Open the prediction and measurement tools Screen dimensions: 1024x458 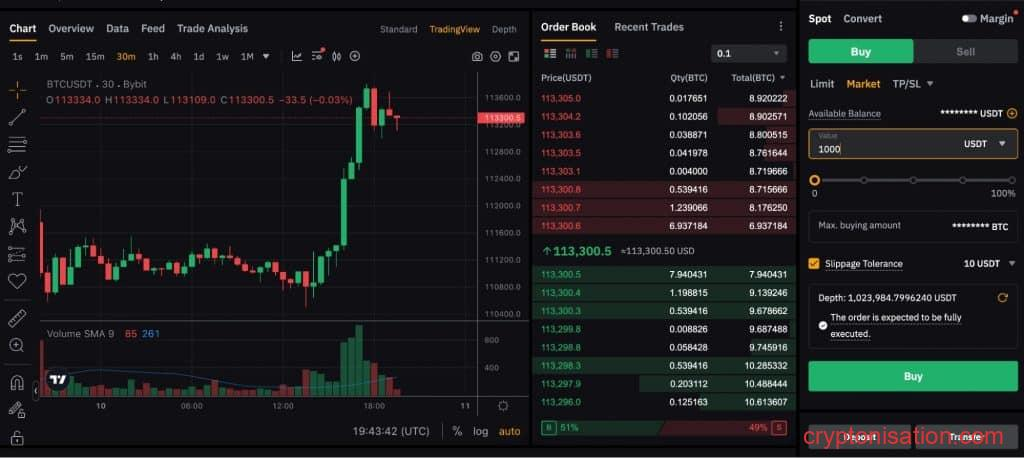(17, 254)
